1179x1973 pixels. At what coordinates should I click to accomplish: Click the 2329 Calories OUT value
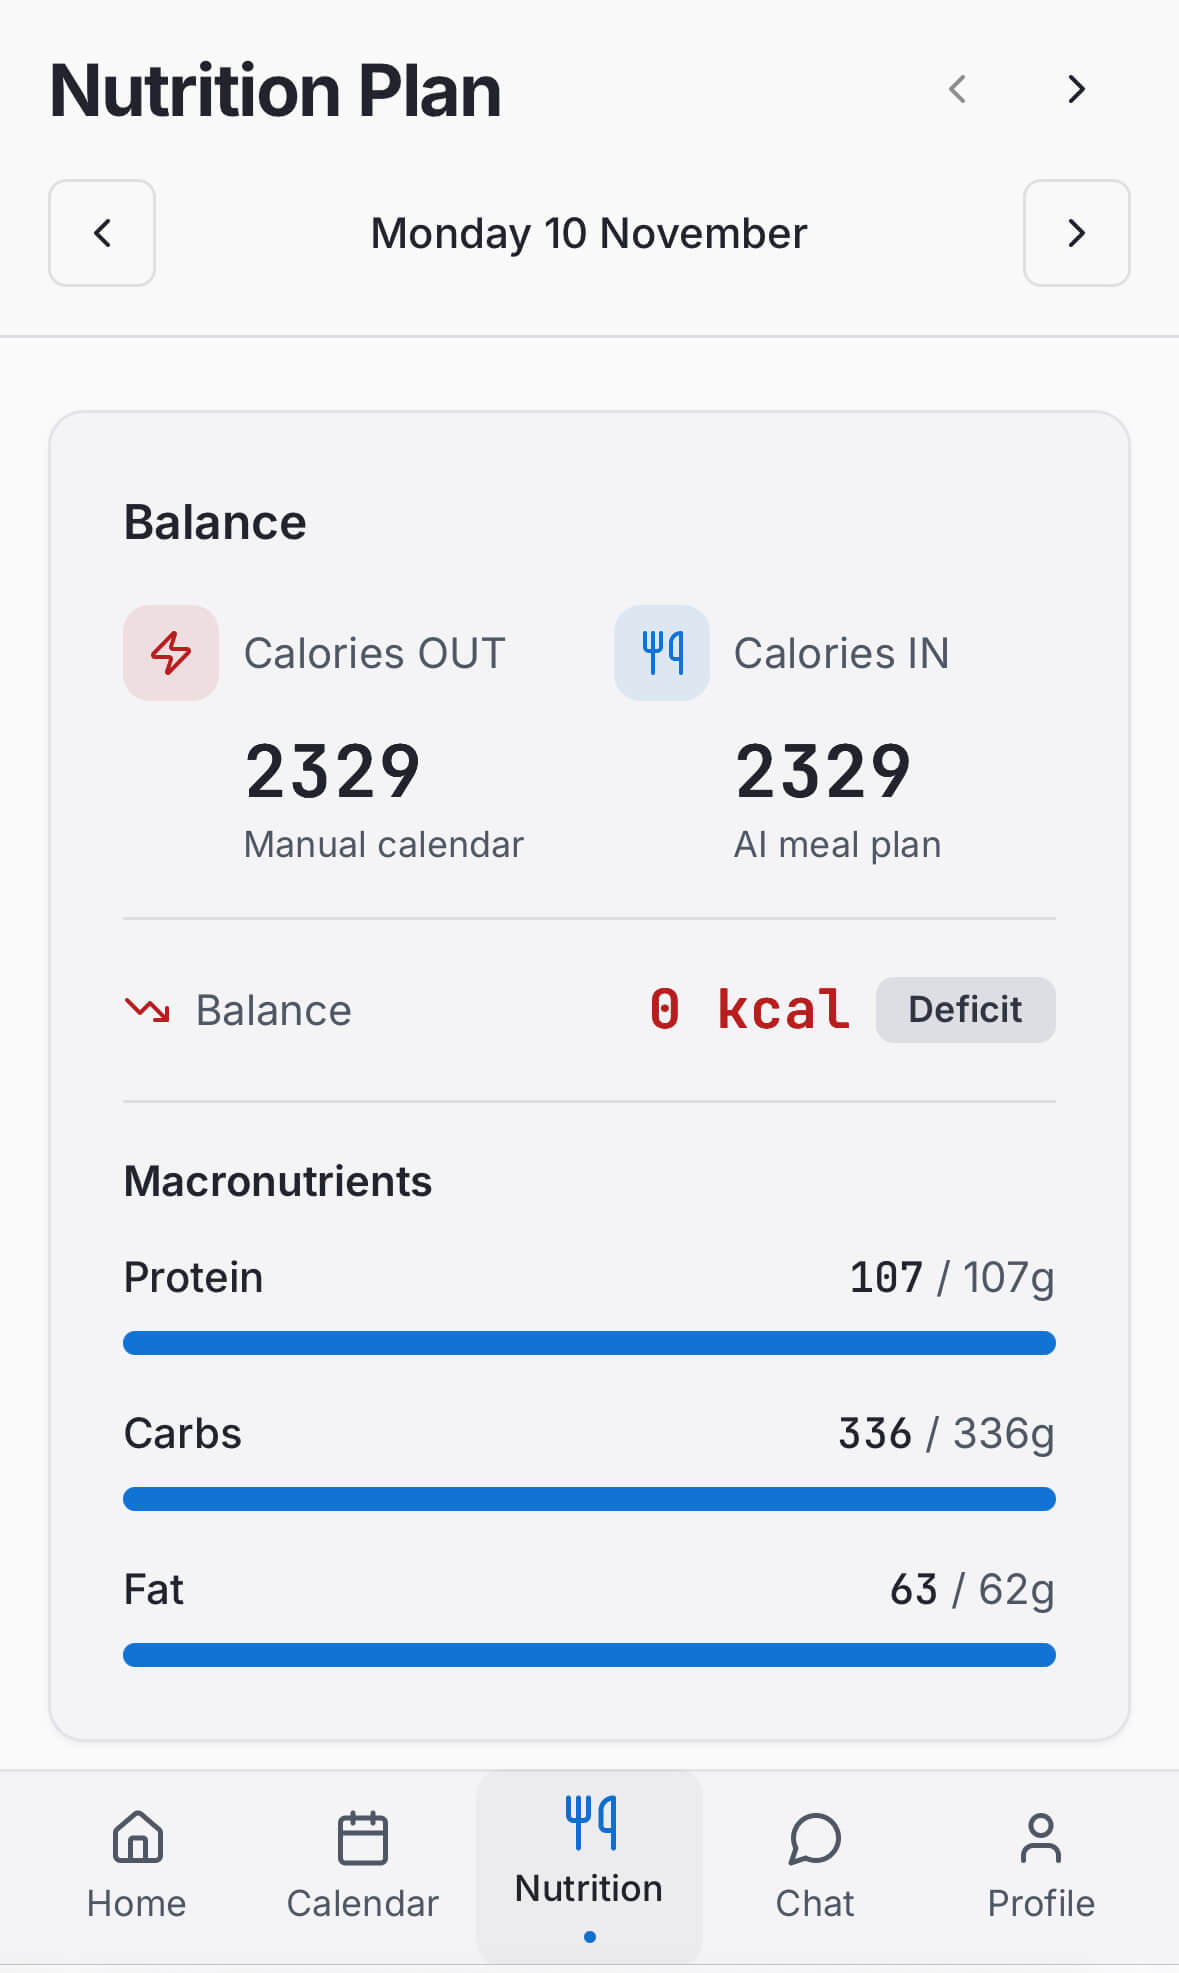333,772
